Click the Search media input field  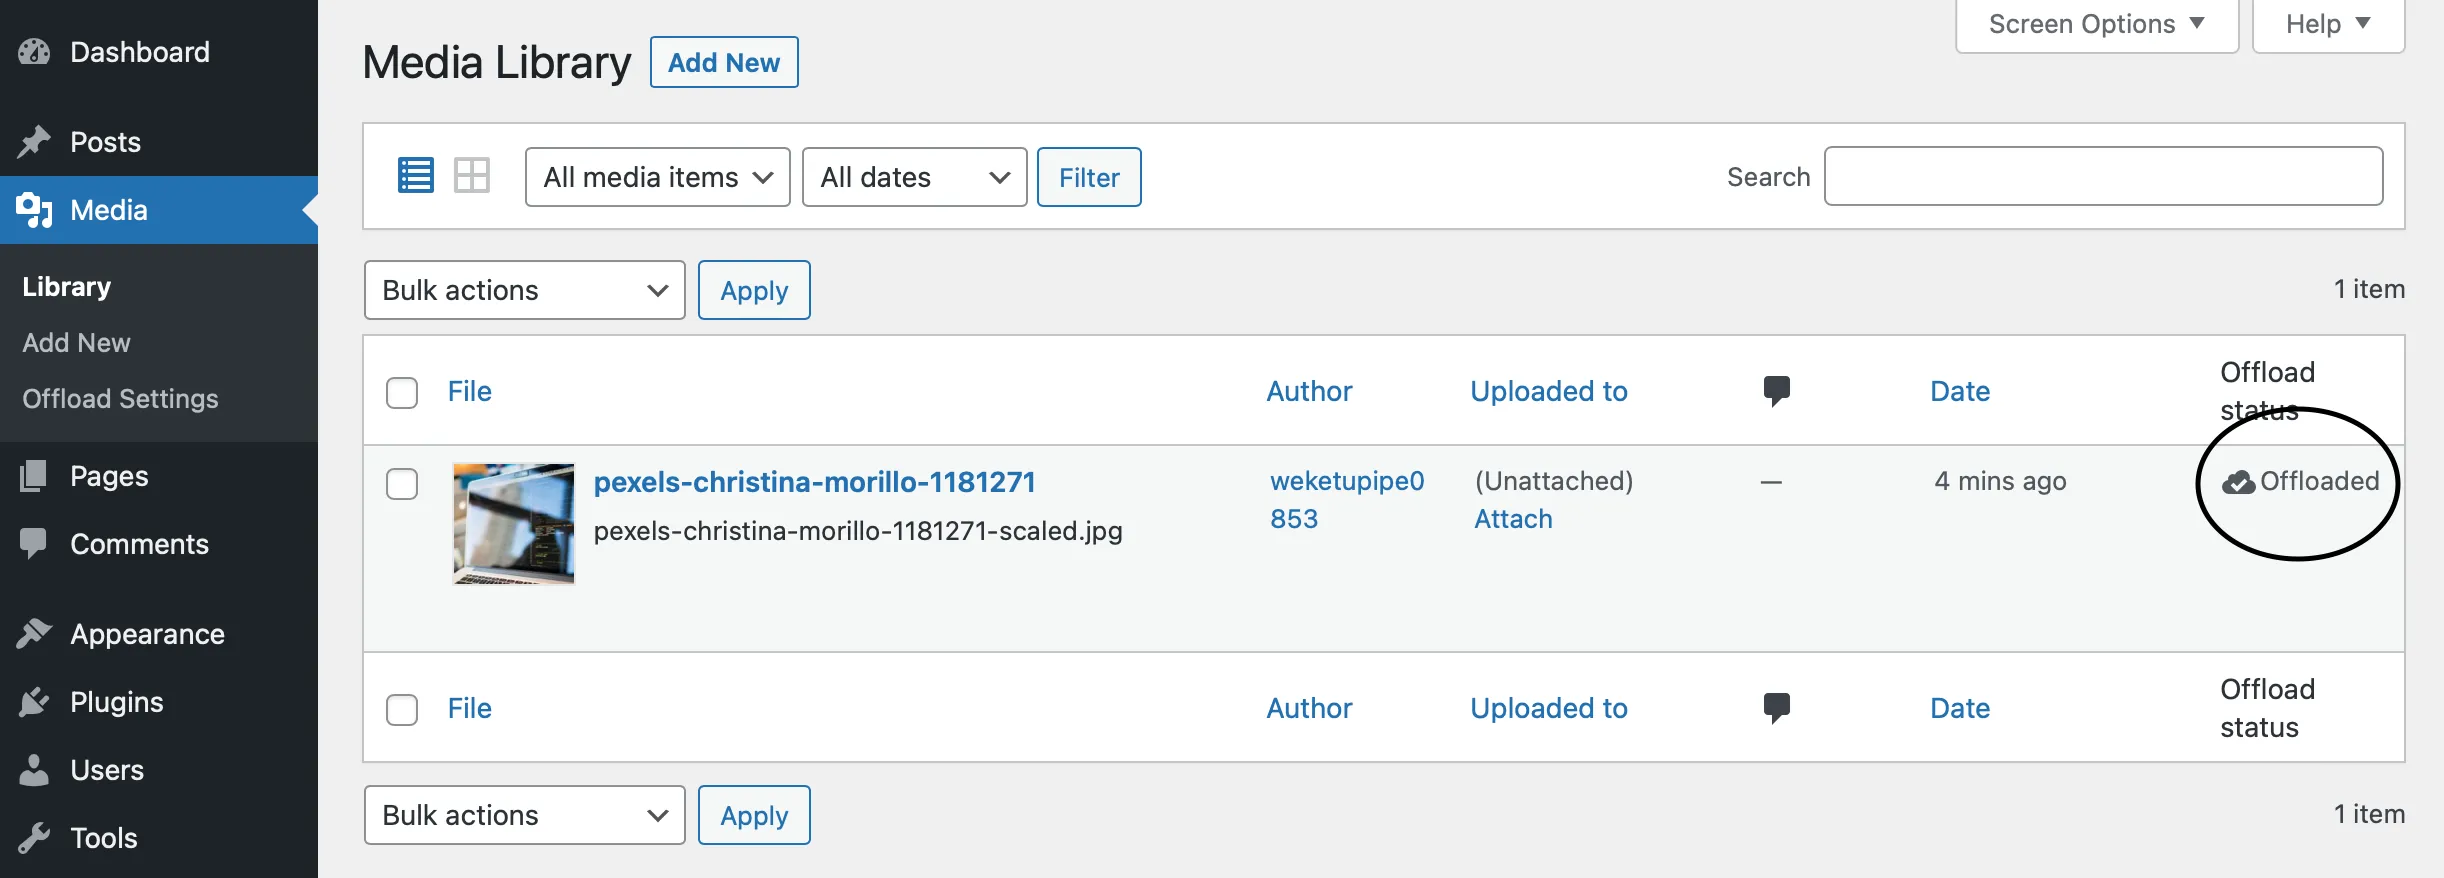point(2104,176)
